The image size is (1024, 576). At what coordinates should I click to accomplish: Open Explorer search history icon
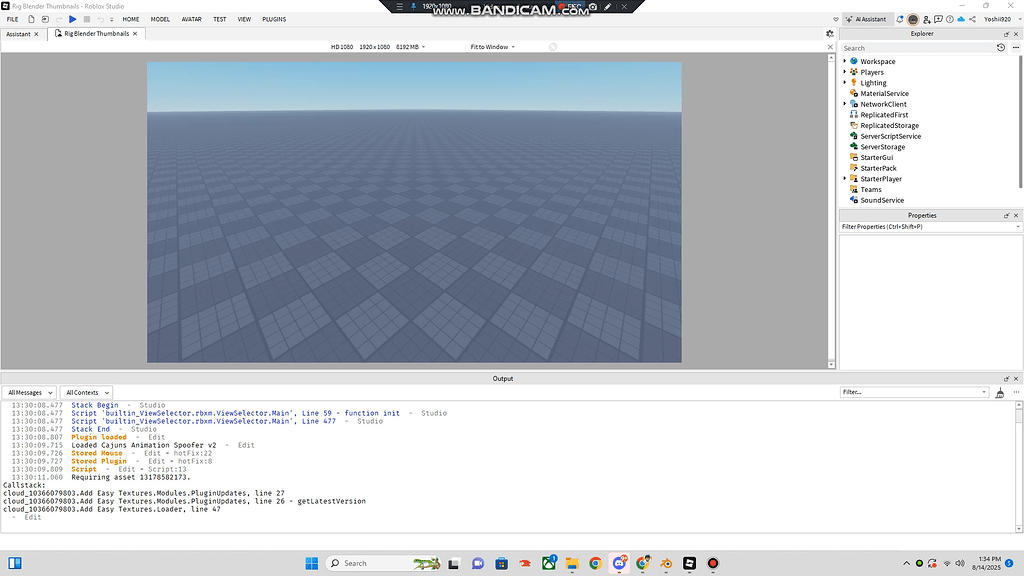pyautogui.click(x=1001, y=47)
